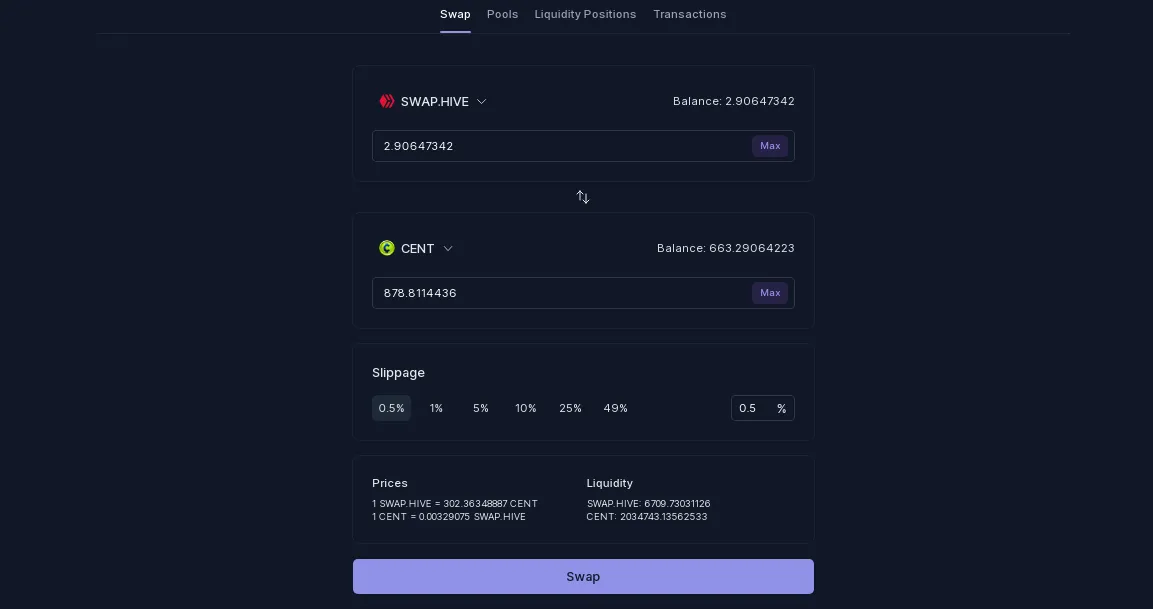Expand the CENT token chevron
The height and width of the screenshot is (609, 1153).
(448, 249)
